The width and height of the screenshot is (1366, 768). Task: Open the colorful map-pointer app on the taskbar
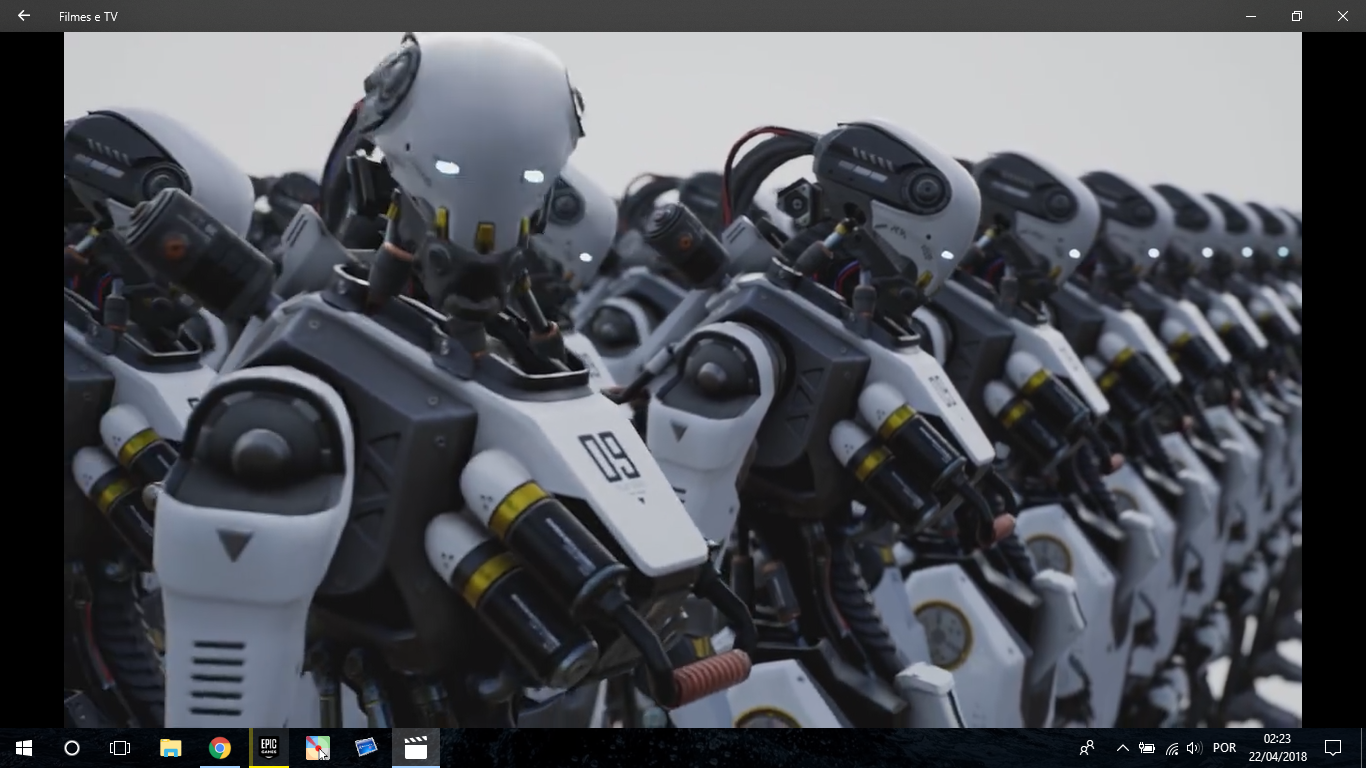[318, 748]
